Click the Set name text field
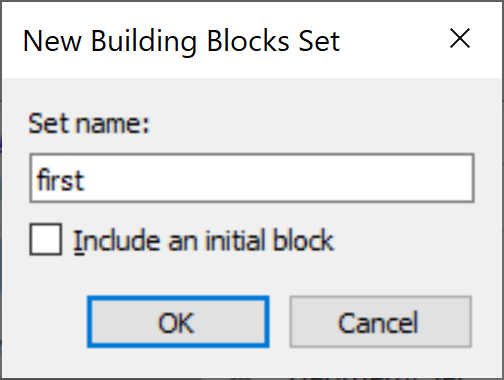Screen dimensions: 504x380 tap(252, 178)
